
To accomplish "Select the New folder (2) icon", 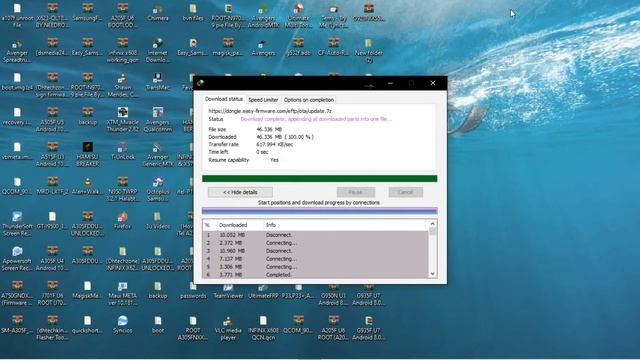I will 369,51.
